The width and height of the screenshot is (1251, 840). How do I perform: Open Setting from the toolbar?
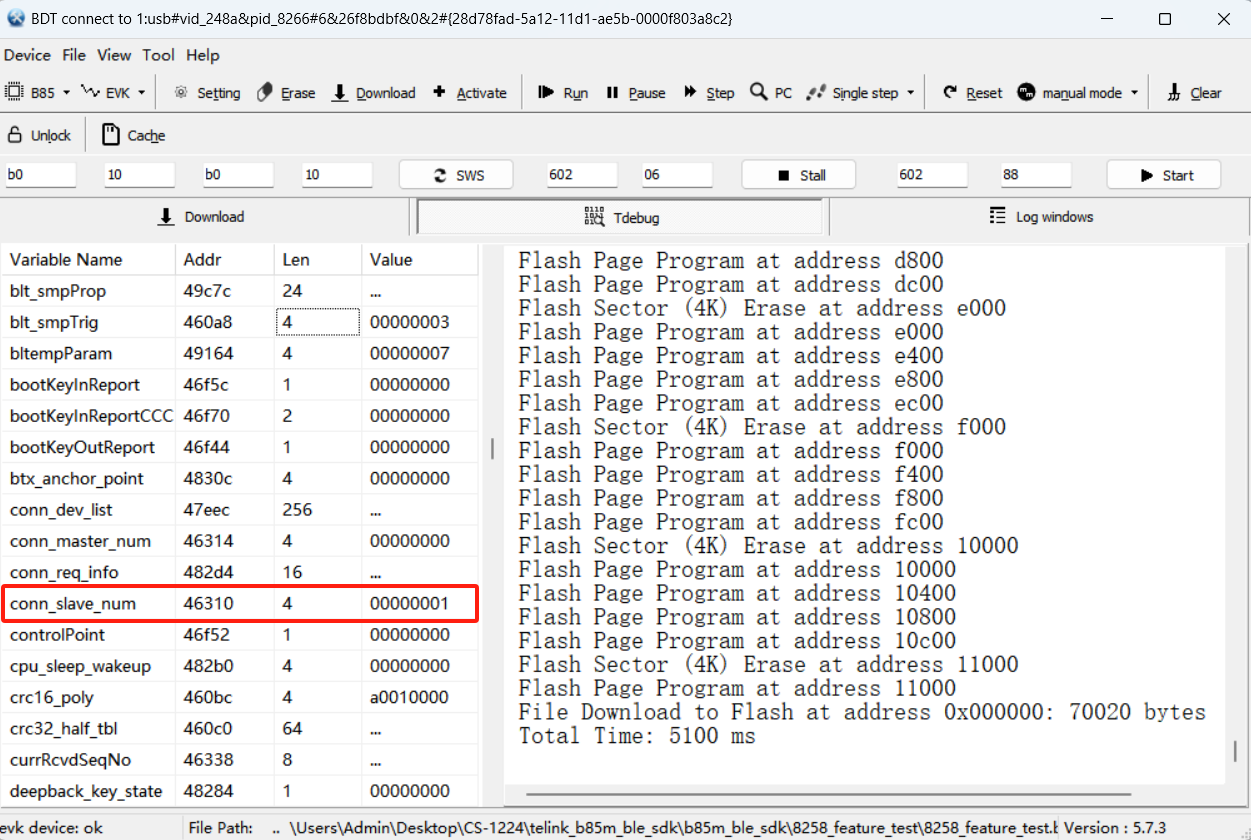[x=207, y=92]
